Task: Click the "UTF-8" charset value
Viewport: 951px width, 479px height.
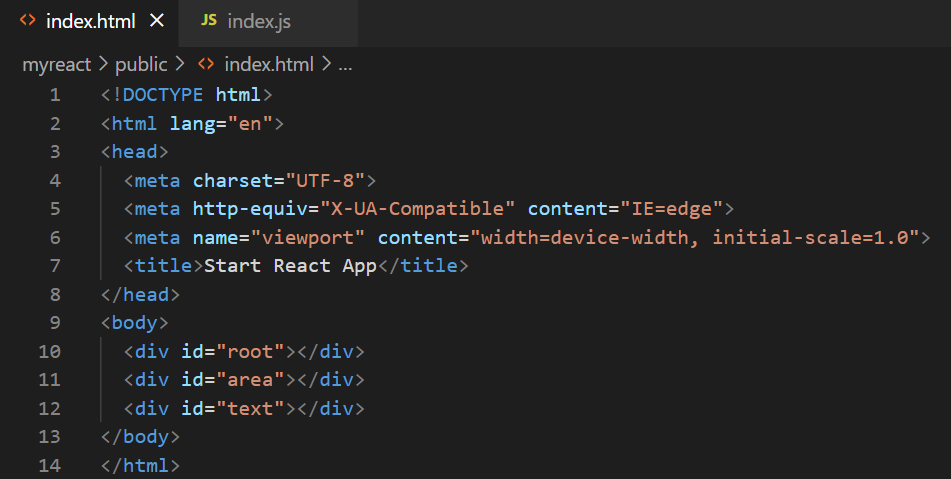Action: (x=325, y=180)
